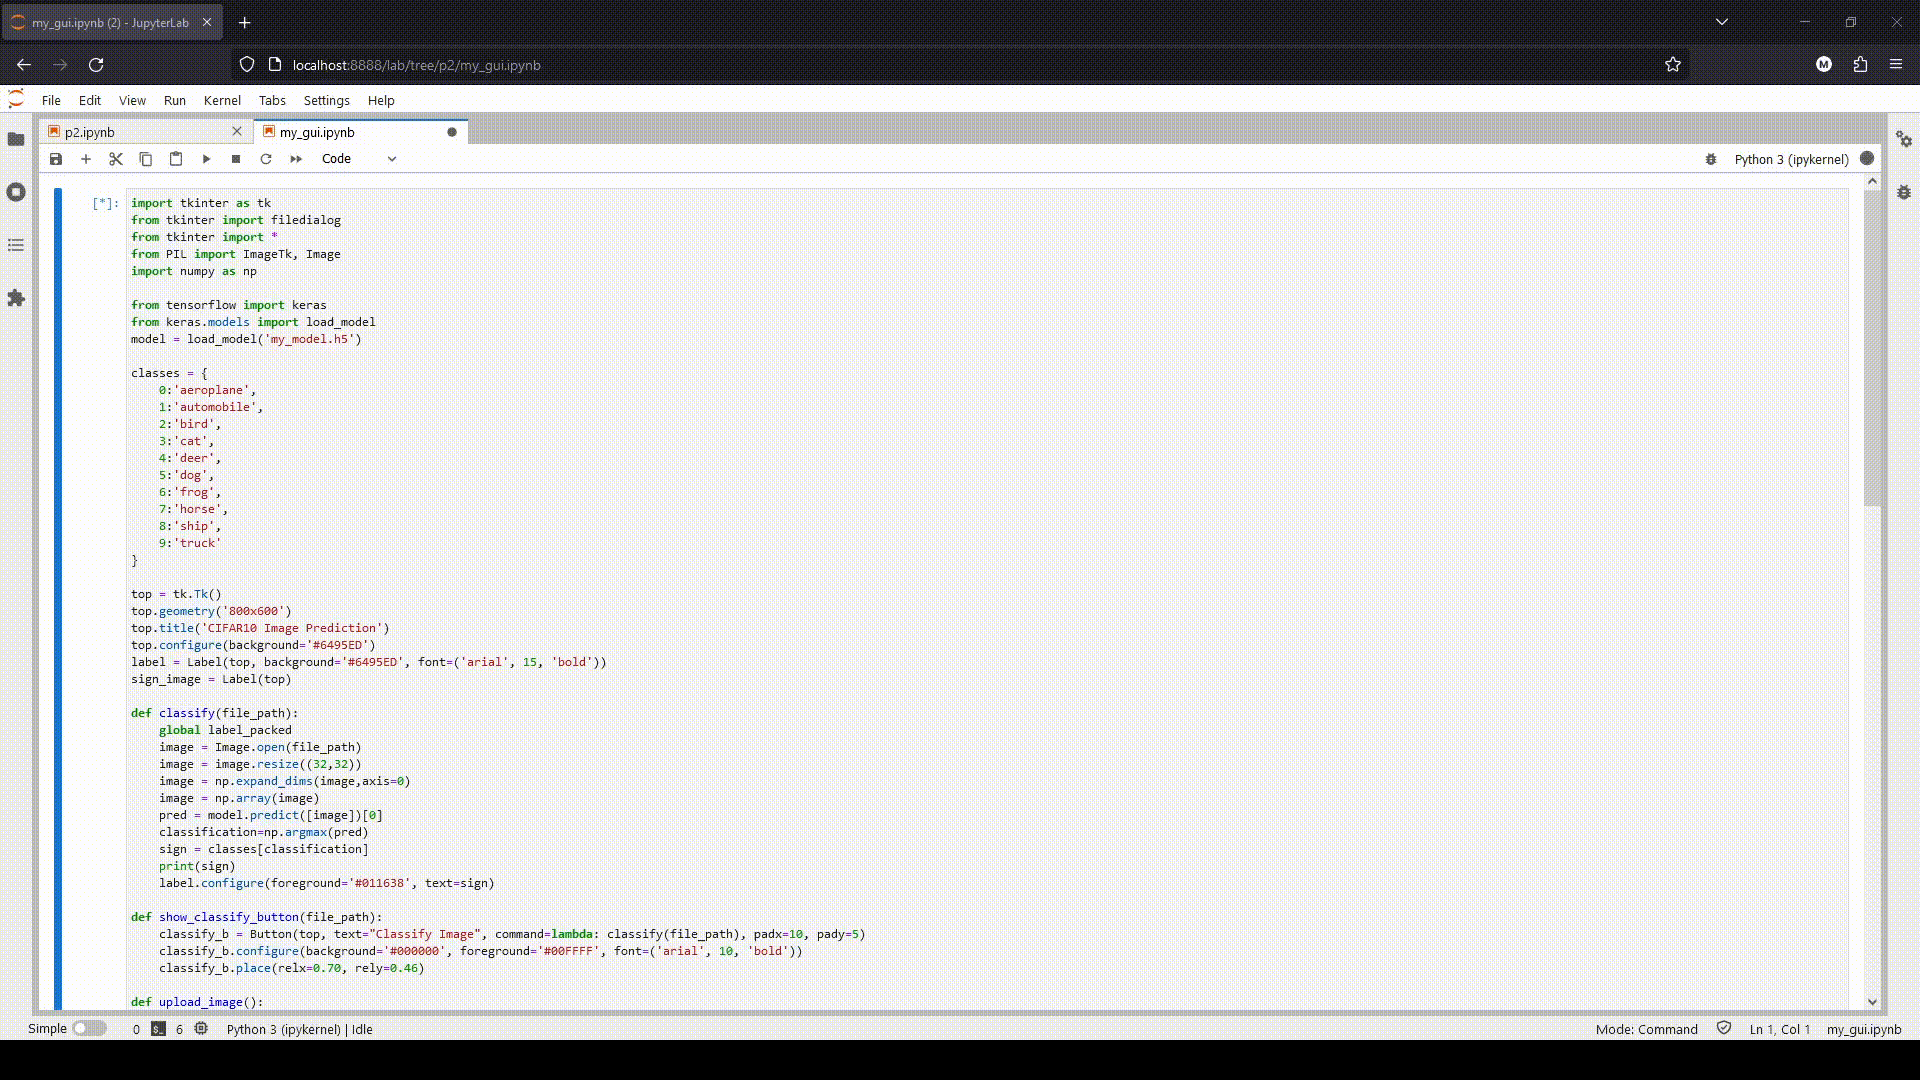Open a new browser tab with plus
The height and width of the screenshot is (1080, 1920).
click(x=245, y=22)
